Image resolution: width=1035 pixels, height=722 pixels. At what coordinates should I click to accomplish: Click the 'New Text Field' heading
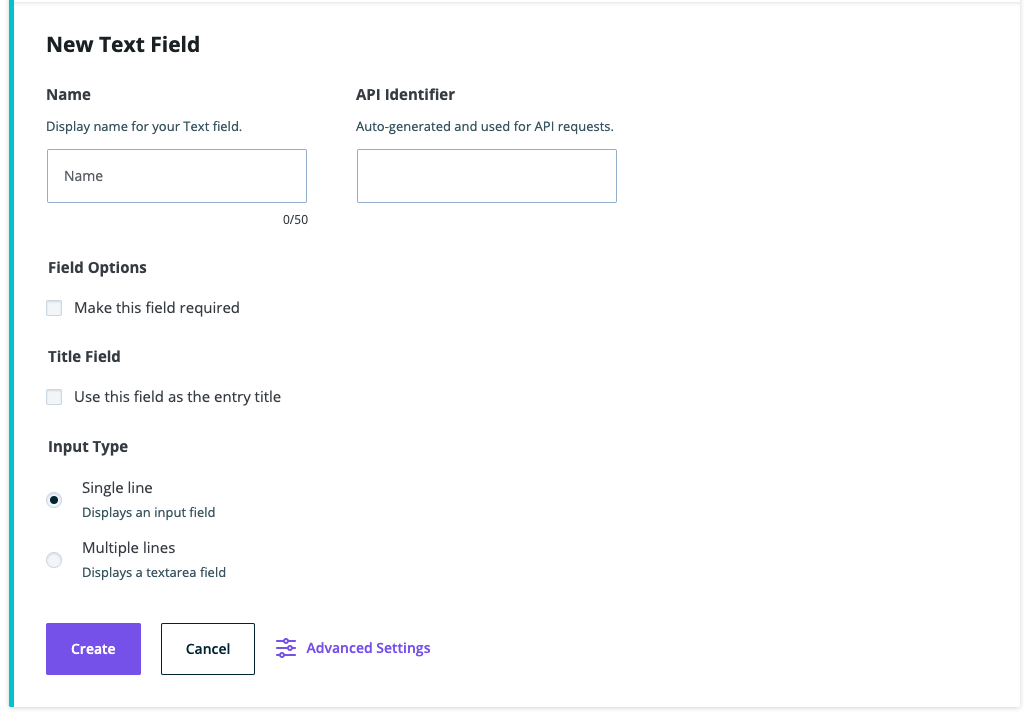123,45
